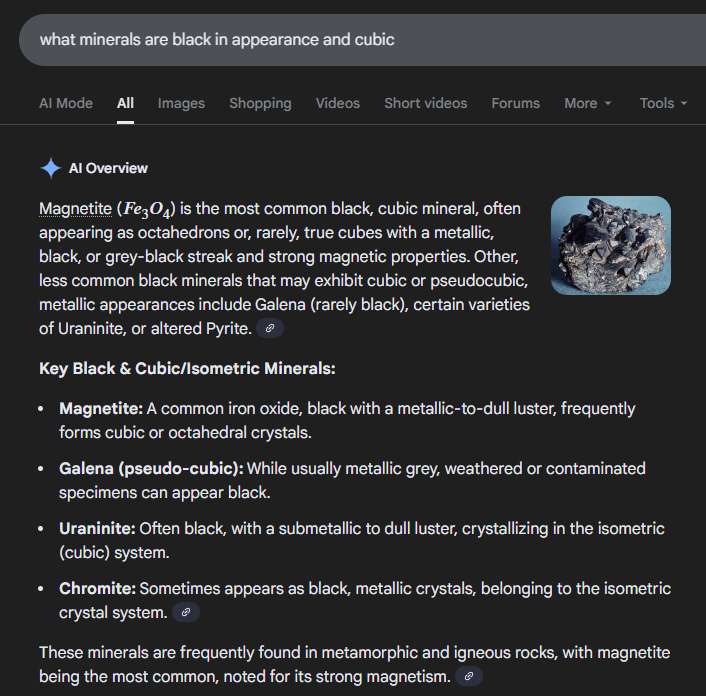Open Short videos tab
Viewport: 706px width, 696px height.
pos(425,103)
